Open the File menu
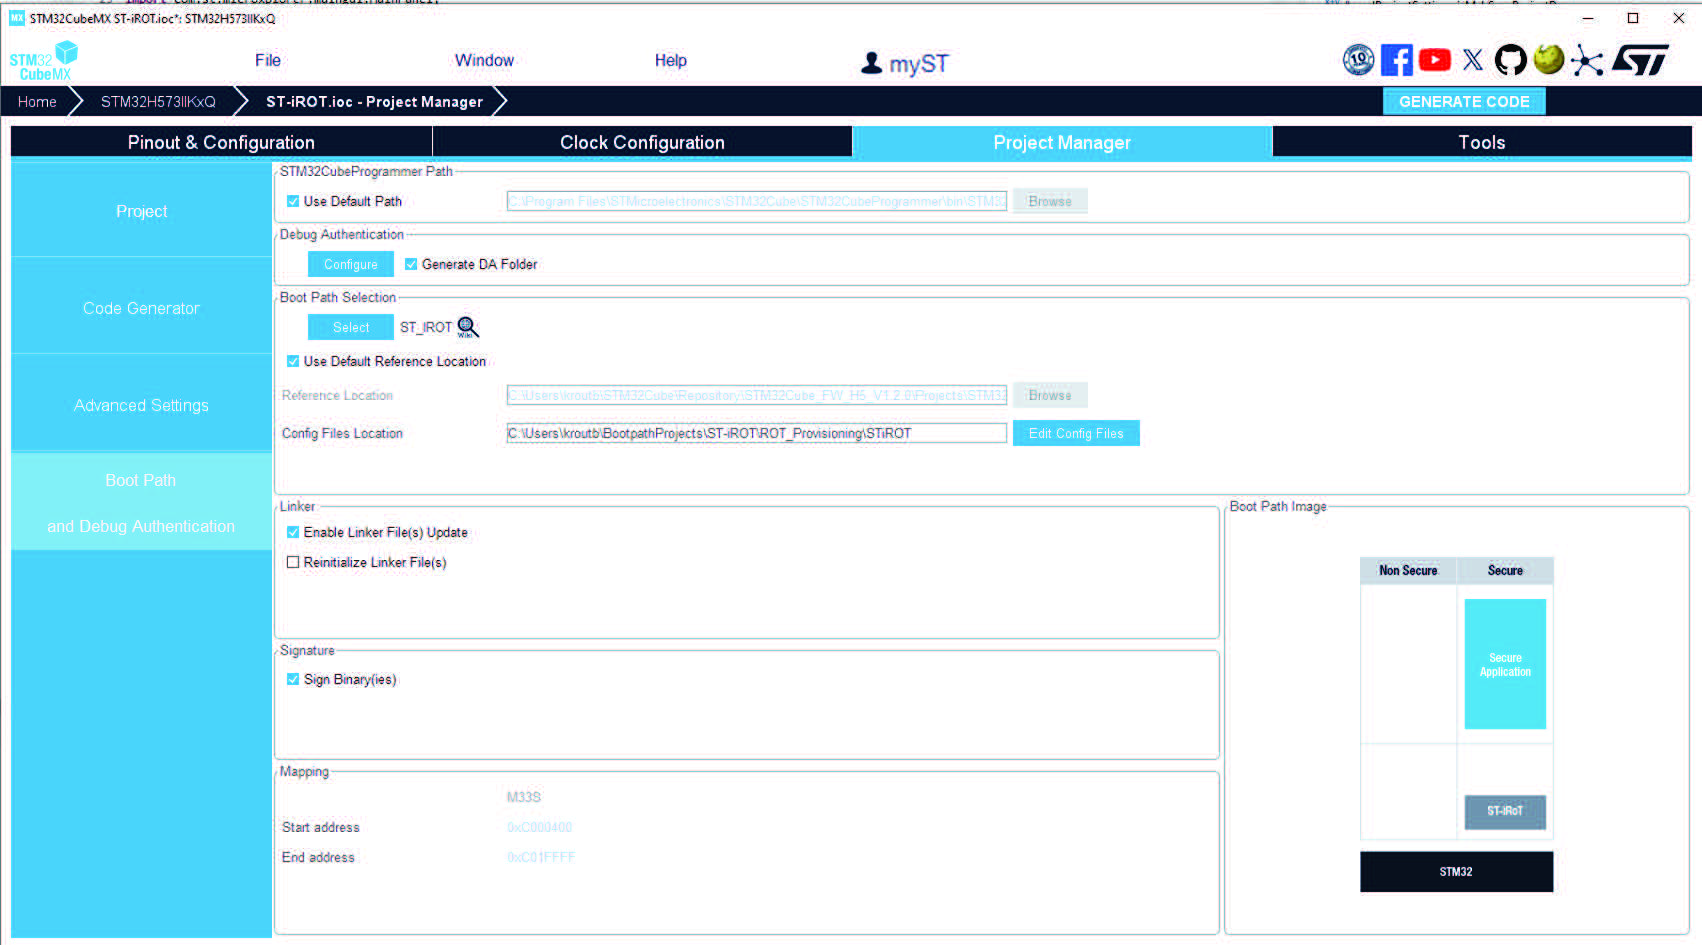The width and height of the screenshot is (1702, 945). pos(268,60)
